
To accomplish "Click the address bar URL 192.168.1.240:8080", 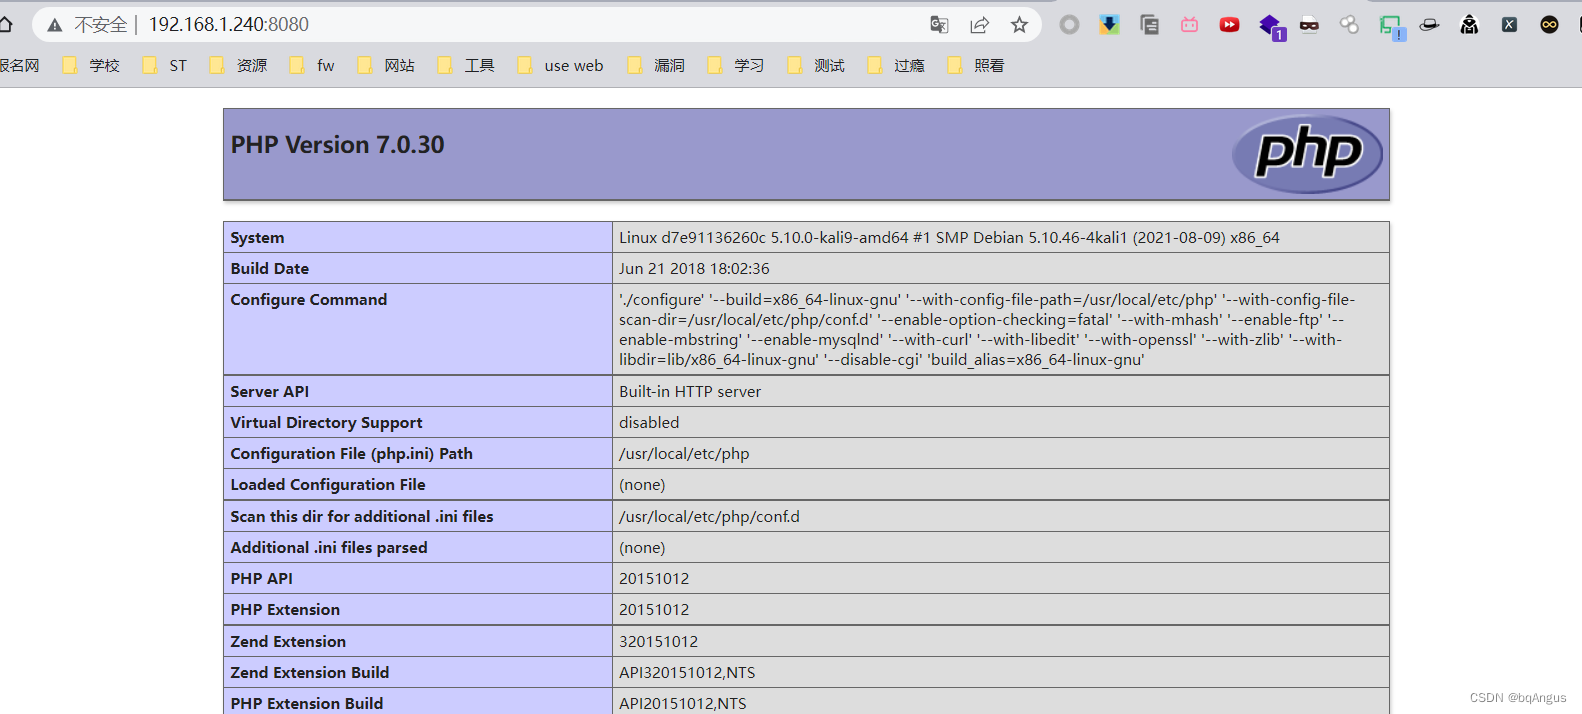I will (229, 24).
